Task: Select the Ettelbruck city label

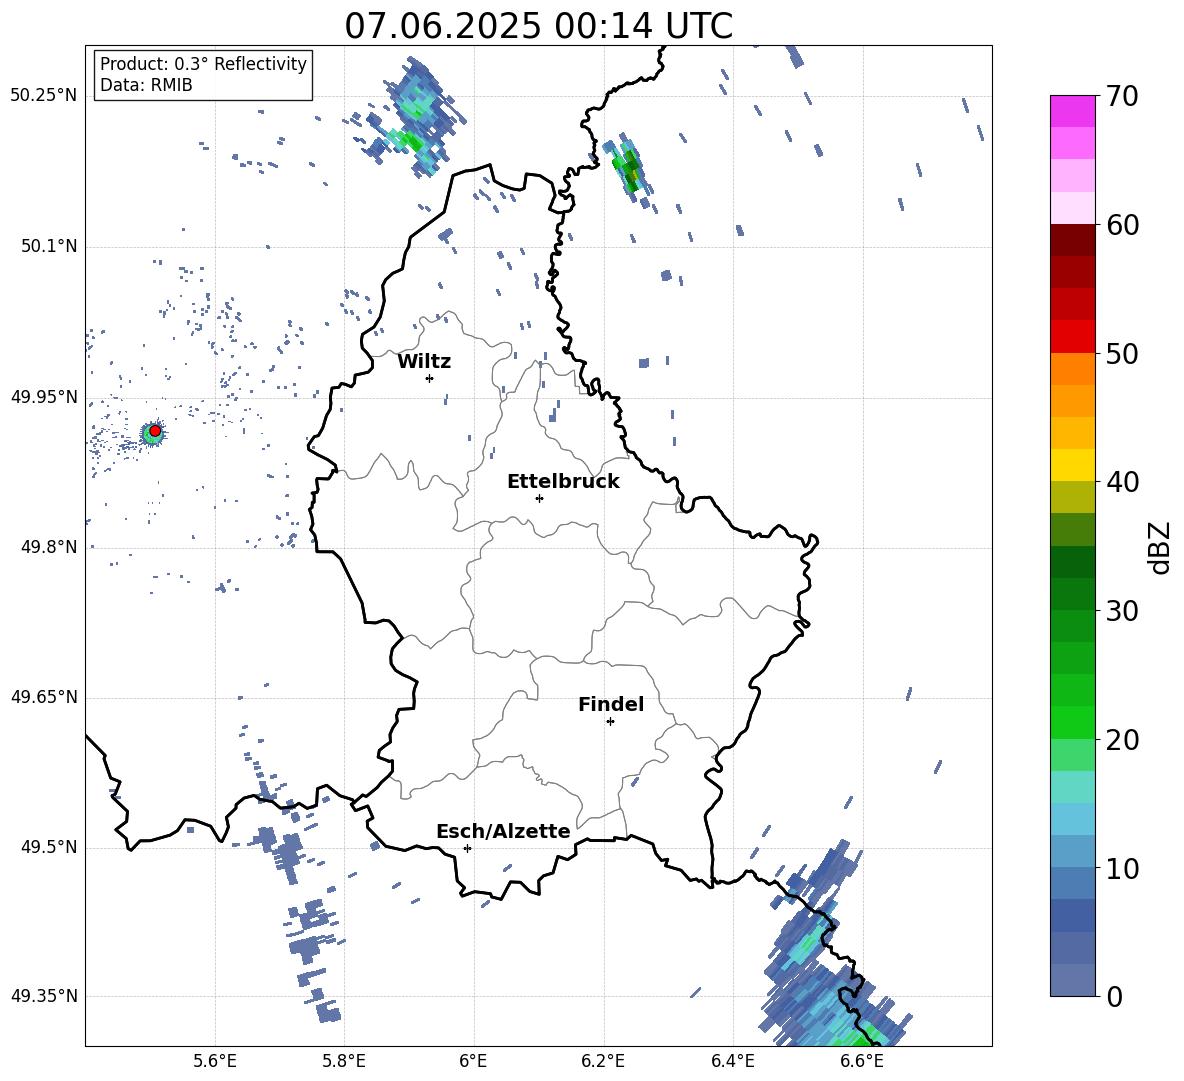Action: point(563,482)
